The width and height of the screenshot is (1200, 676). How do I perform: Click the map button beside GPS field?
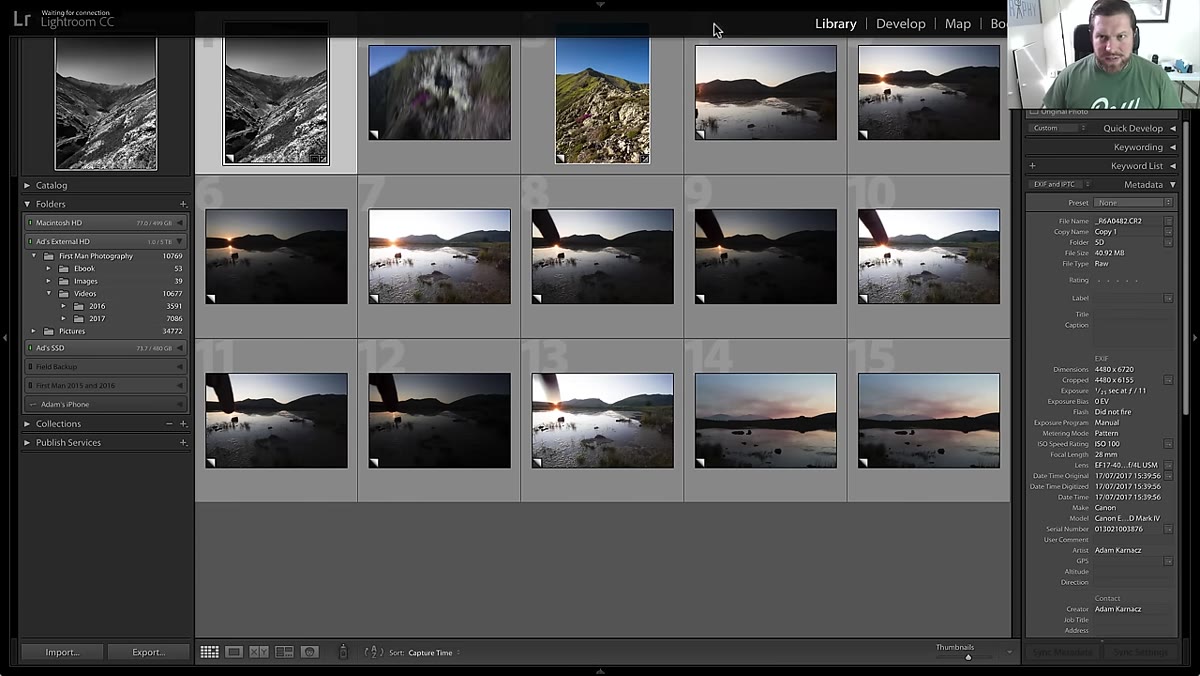[1168, 561]
